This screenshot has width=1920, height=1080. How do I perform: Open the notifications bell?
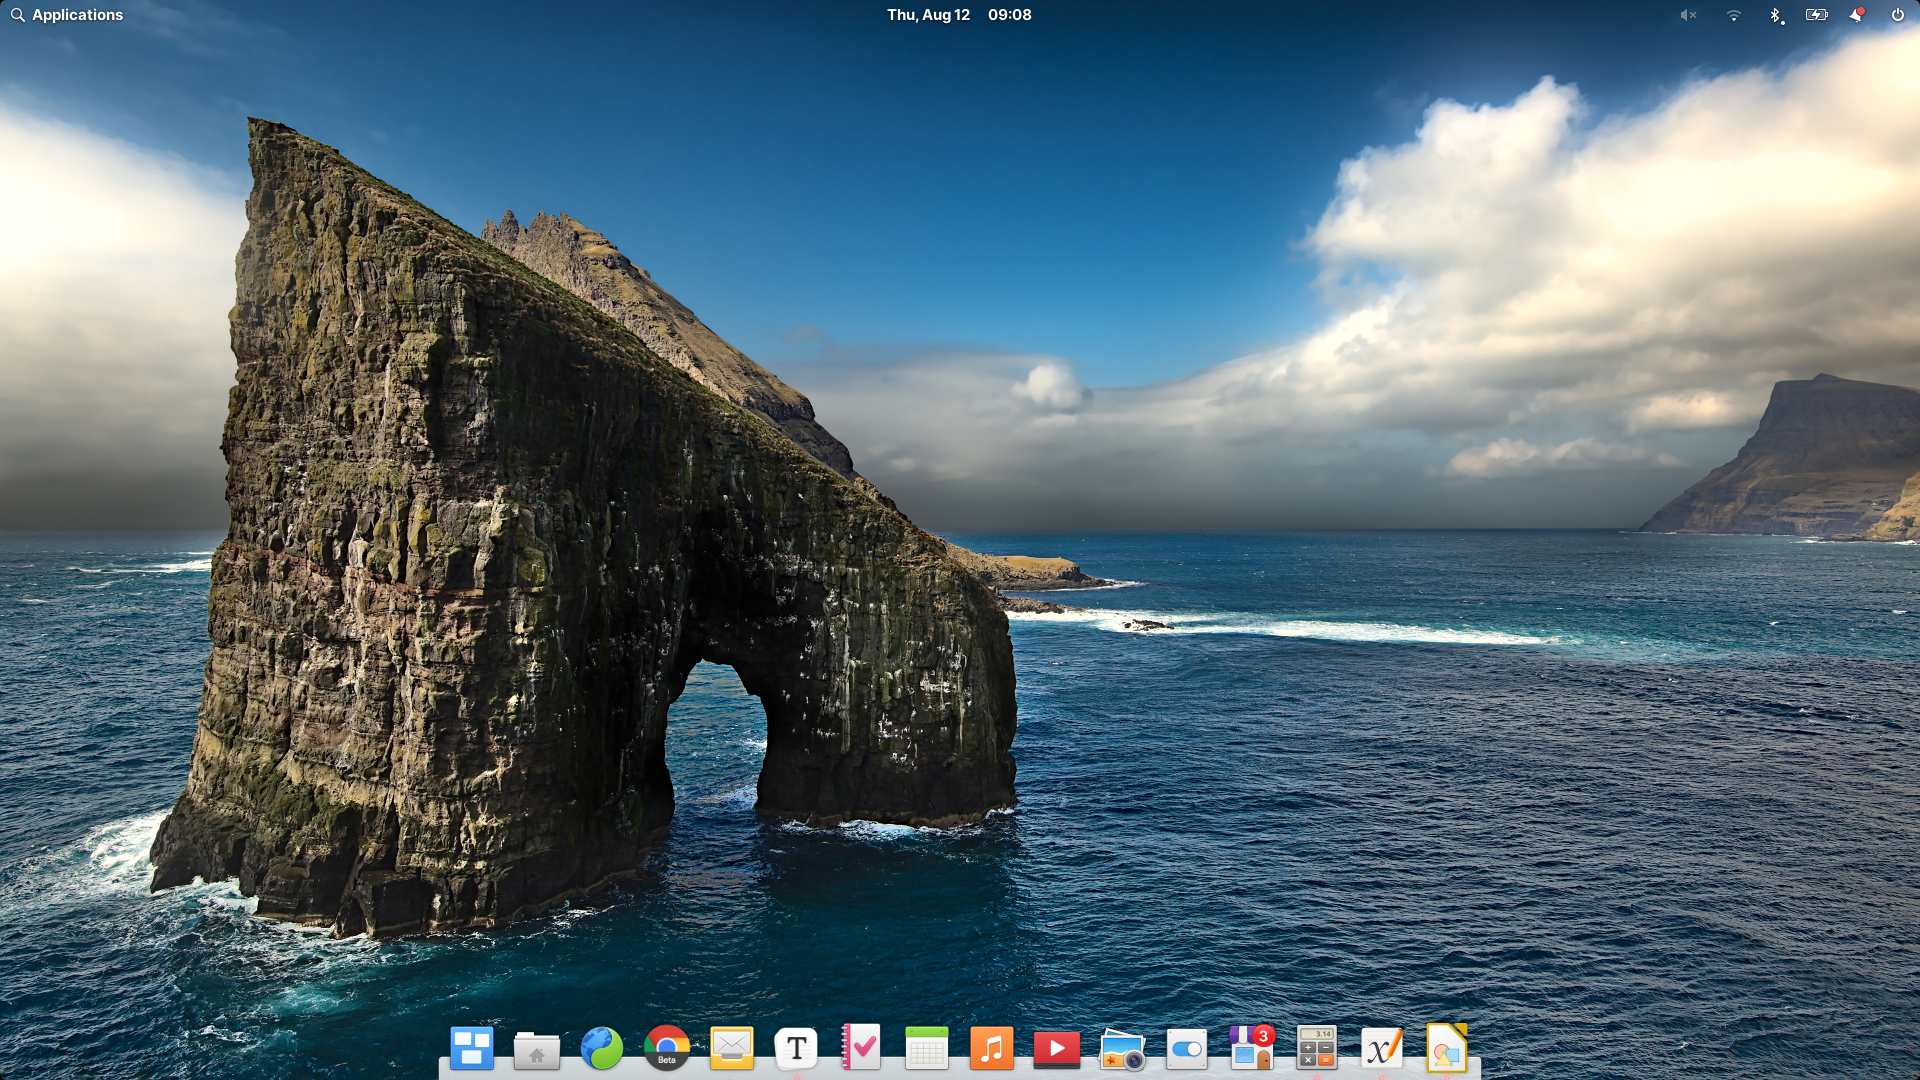point(1857,15)
